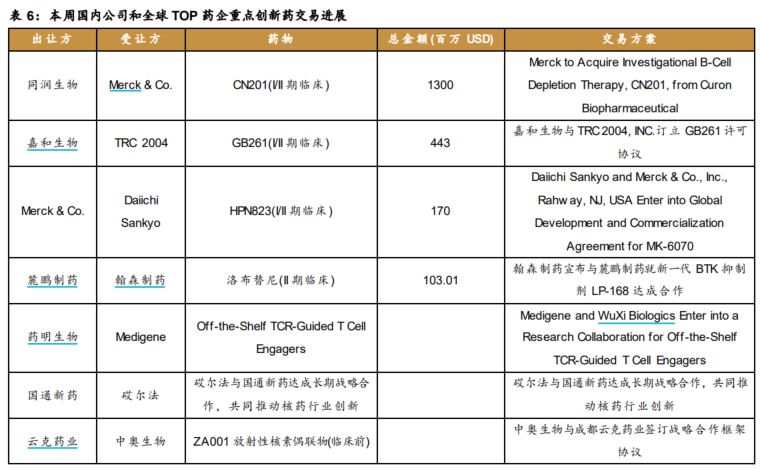The height and width of the screenshot is (470, 760).
Task: Select the 443 amount value
Action: coord(440,143)
